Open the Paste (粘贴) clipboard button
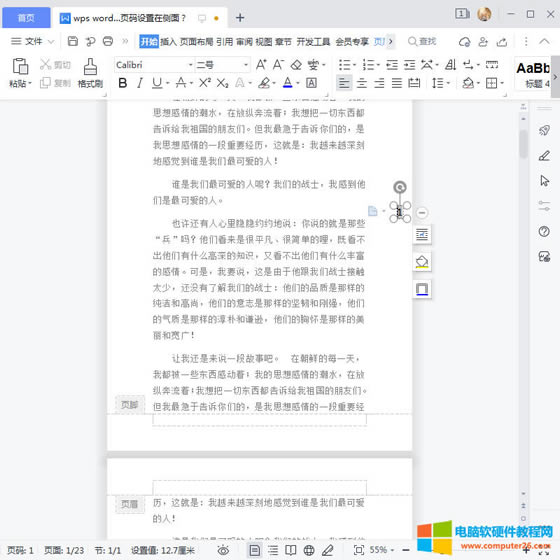The width and height of the screenshot is (560, 560). tap(20, 73)
